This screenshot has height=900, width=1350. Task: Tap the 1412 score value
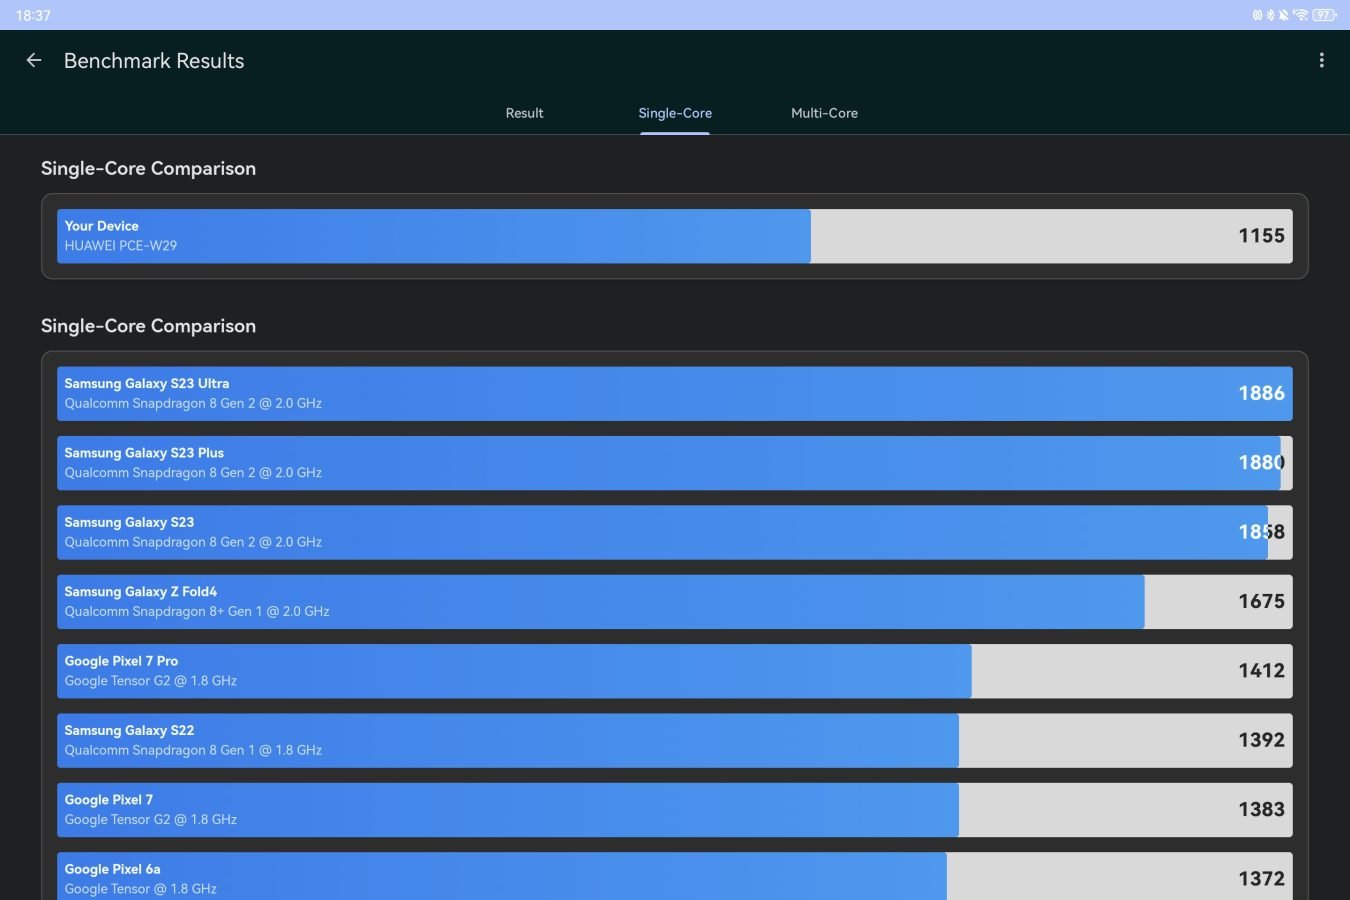click(1261, 671)
